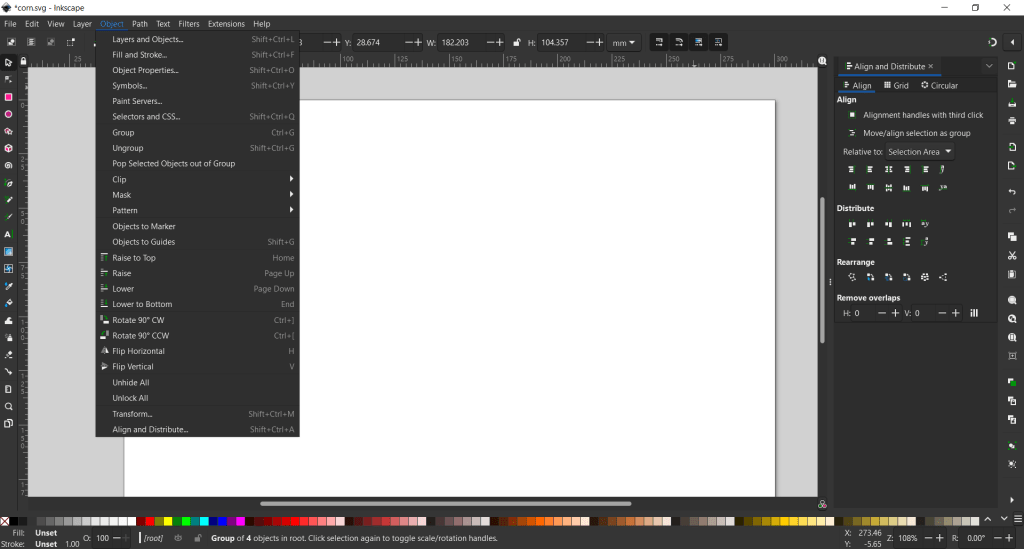Click Flip Horizontal menu entry
Screen dimensions: 1024x549
197,351
